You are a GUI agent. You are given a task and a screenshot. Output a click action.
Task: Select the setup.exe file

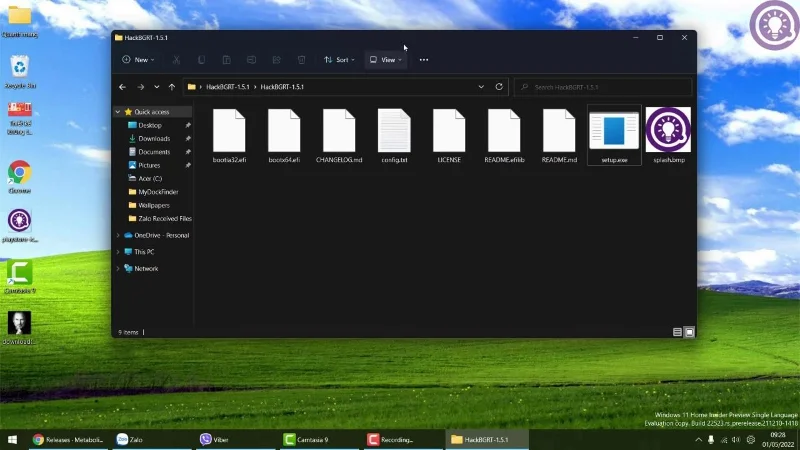tap(614, 135)
